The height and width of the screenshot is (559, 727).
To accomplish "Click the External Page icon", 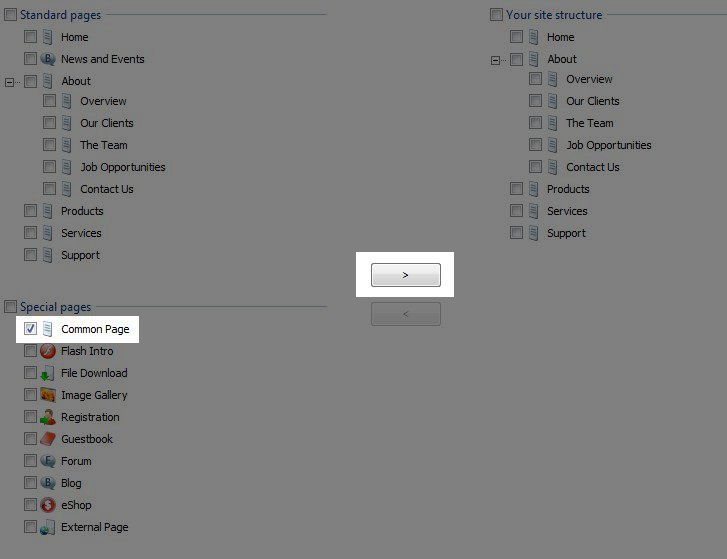I will [48, 527].
